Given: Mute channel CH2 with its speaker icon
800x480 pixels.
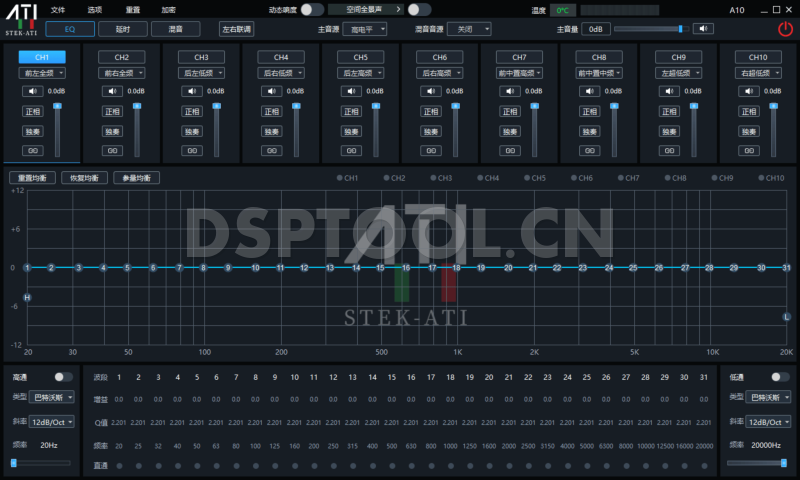Looking at the screenshot, I should point(112,91).
